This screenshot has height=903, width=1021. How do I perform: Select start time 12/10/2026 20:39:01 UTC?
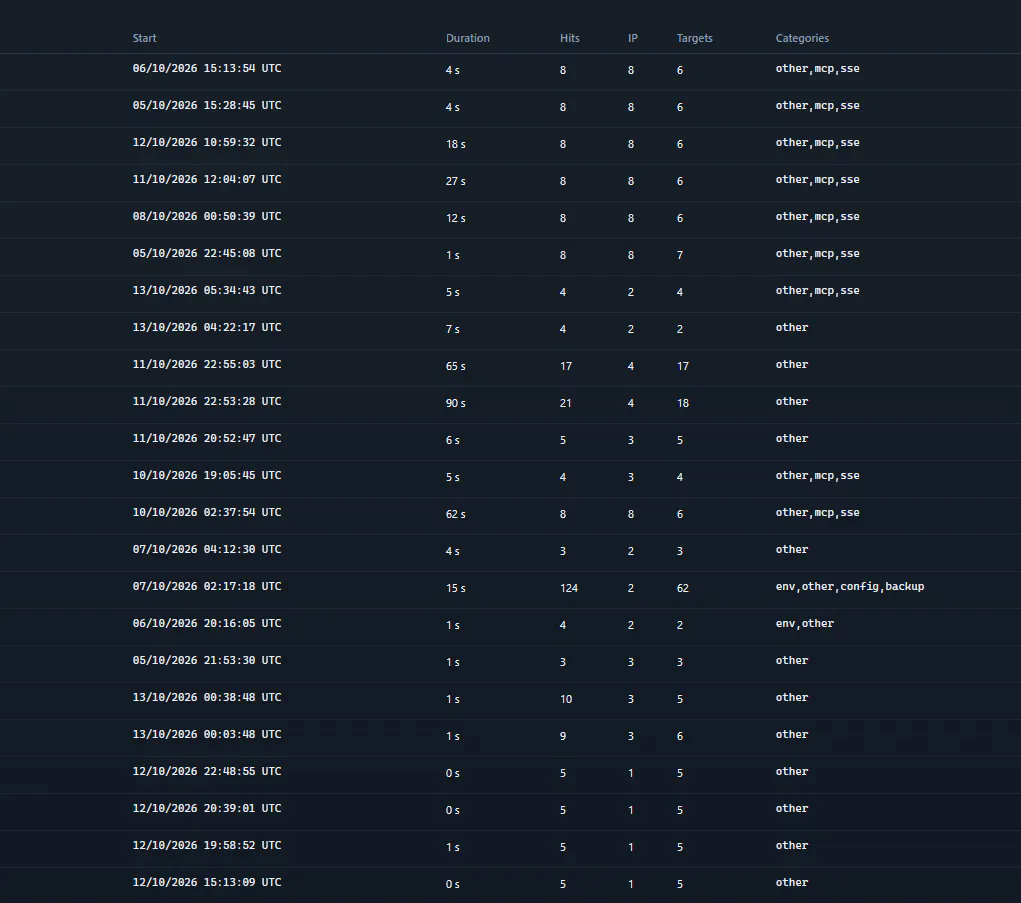(207, 809)
